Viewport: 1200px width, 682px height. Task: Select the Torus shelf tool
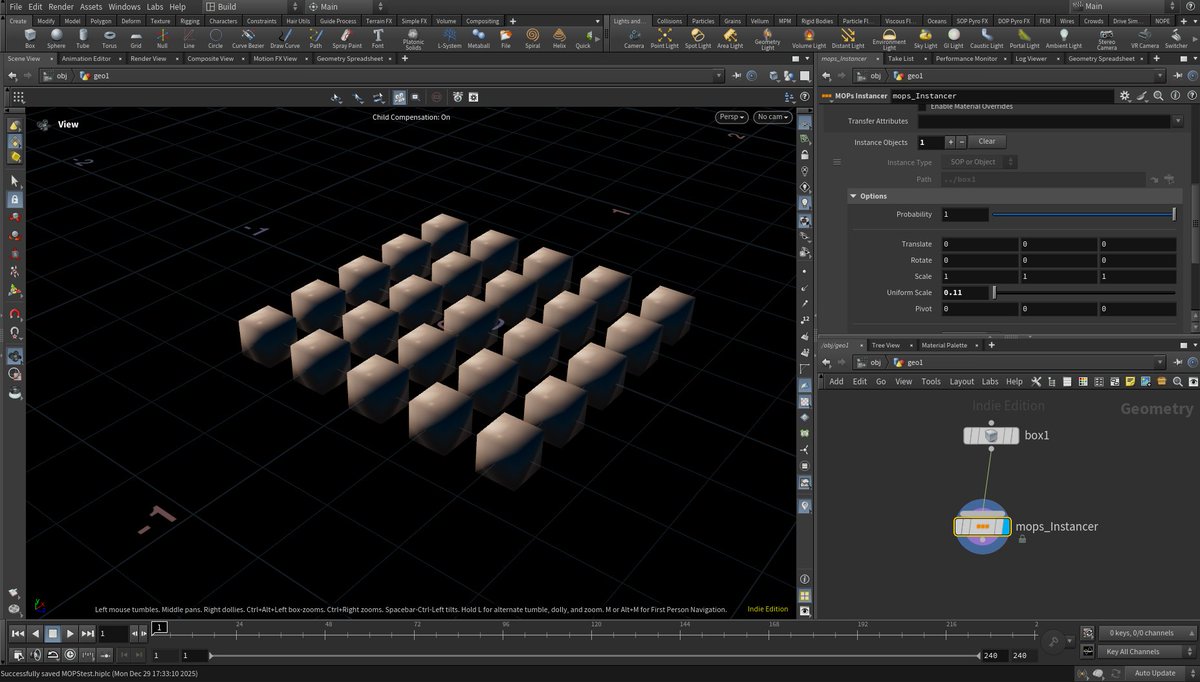tap(109, 38)
